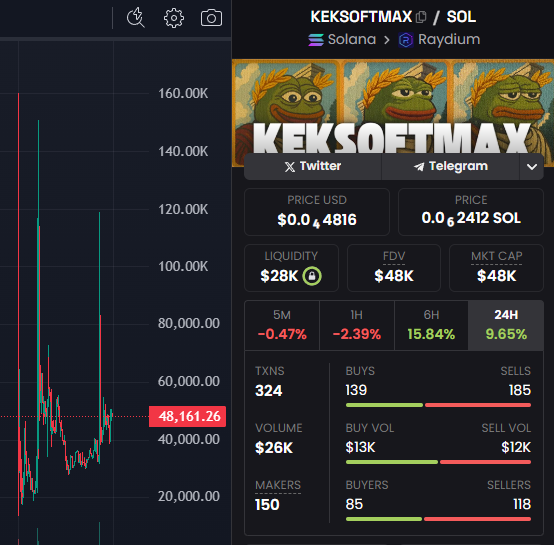Take a chart snapshot with camera icon
The width and height of the screenshot is (554, 545).
click(211, 18)
